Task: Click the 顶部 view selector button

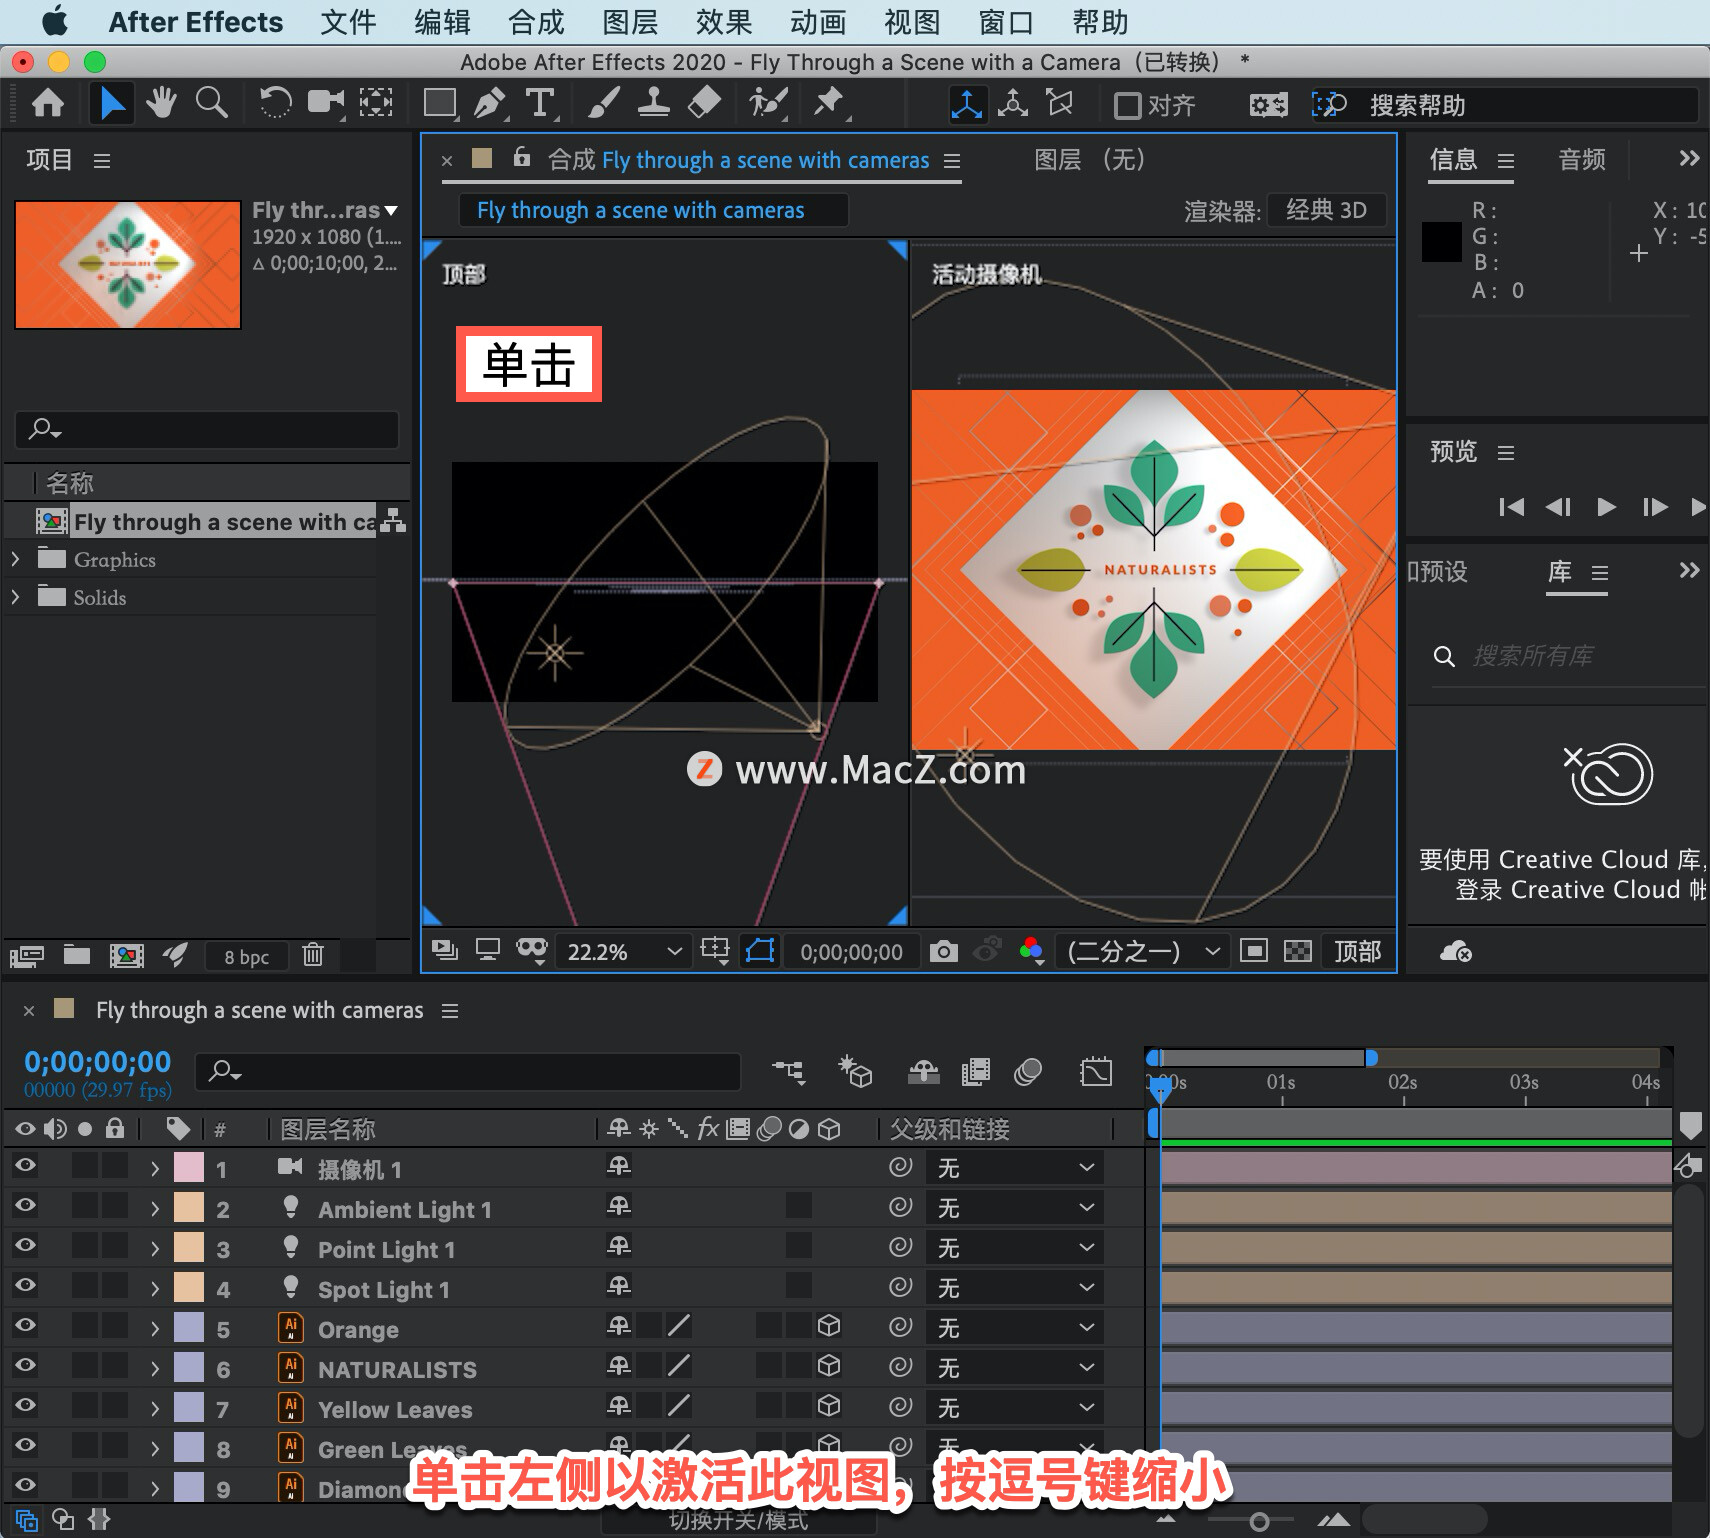Action: click(x=1357, y=952)
